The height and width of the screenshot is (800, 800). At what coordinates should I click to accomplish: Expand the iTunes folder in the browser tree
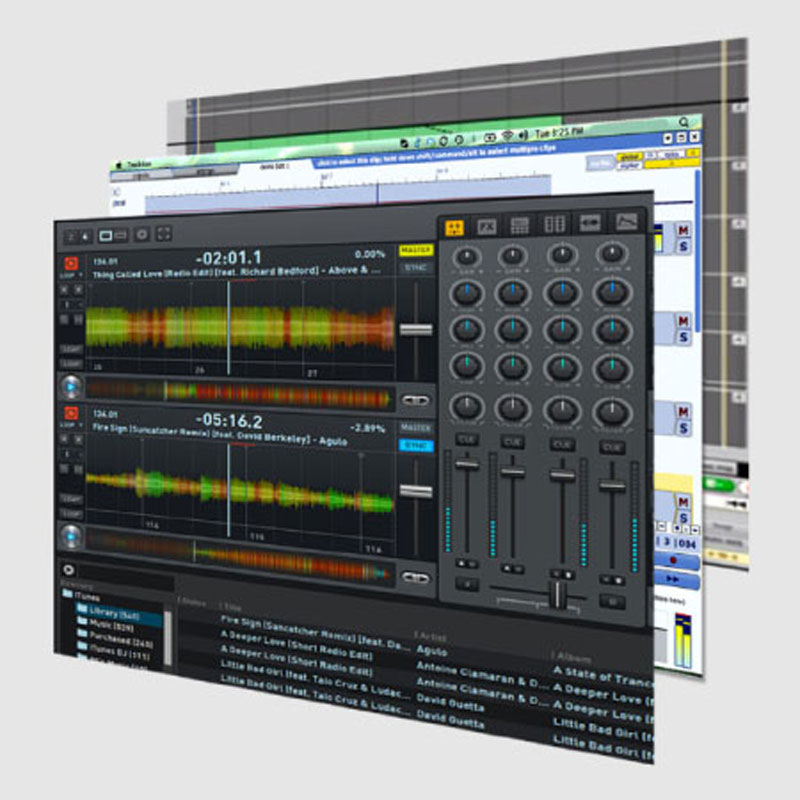[x=67, y=594]
